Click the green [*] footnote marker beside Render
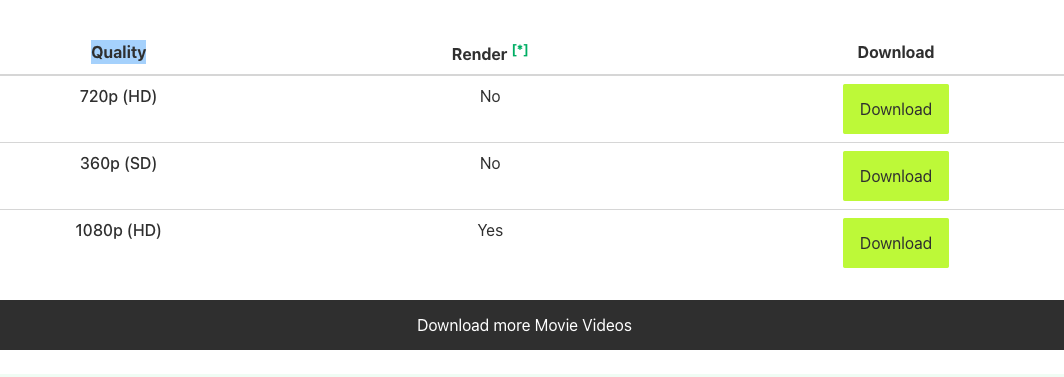 click(520, 50)
